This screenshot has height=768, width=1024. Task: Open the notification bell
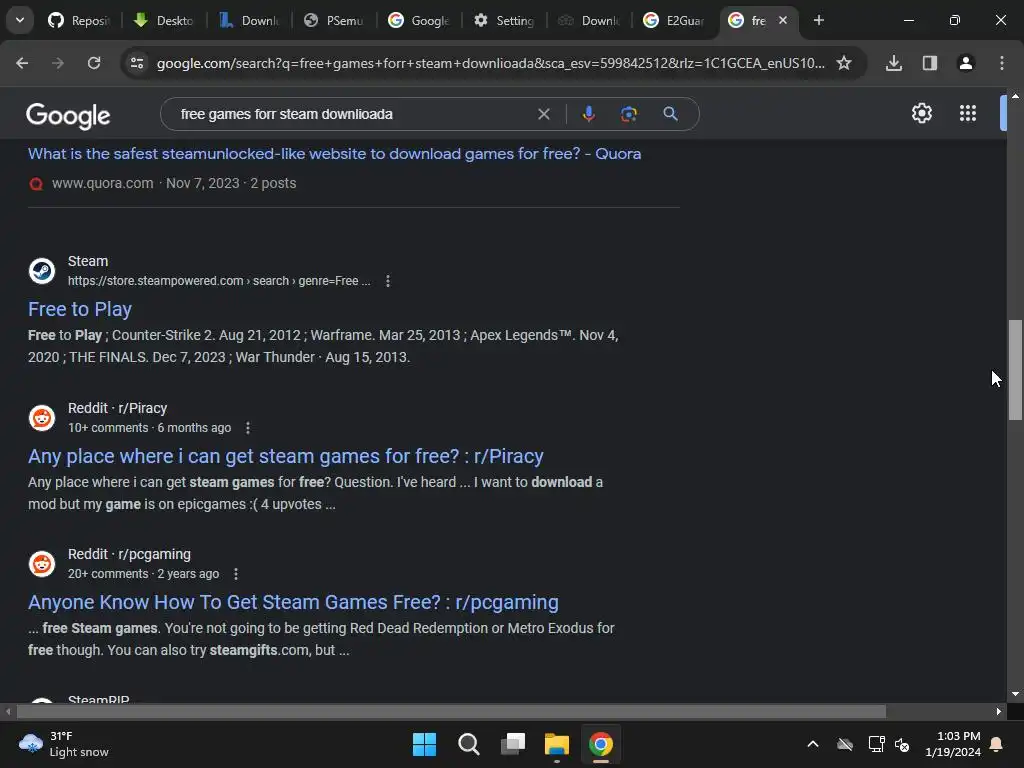pos(997,744)
